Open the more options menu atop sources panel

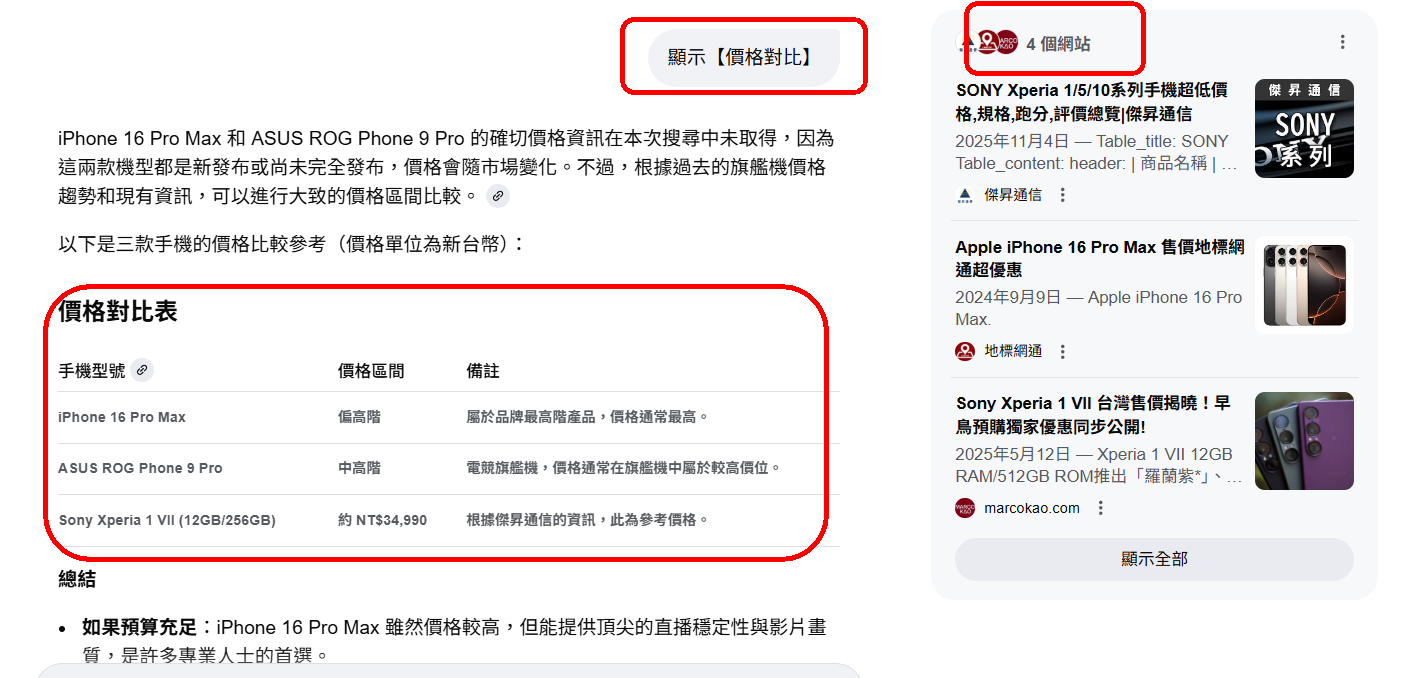point(1342,42)
